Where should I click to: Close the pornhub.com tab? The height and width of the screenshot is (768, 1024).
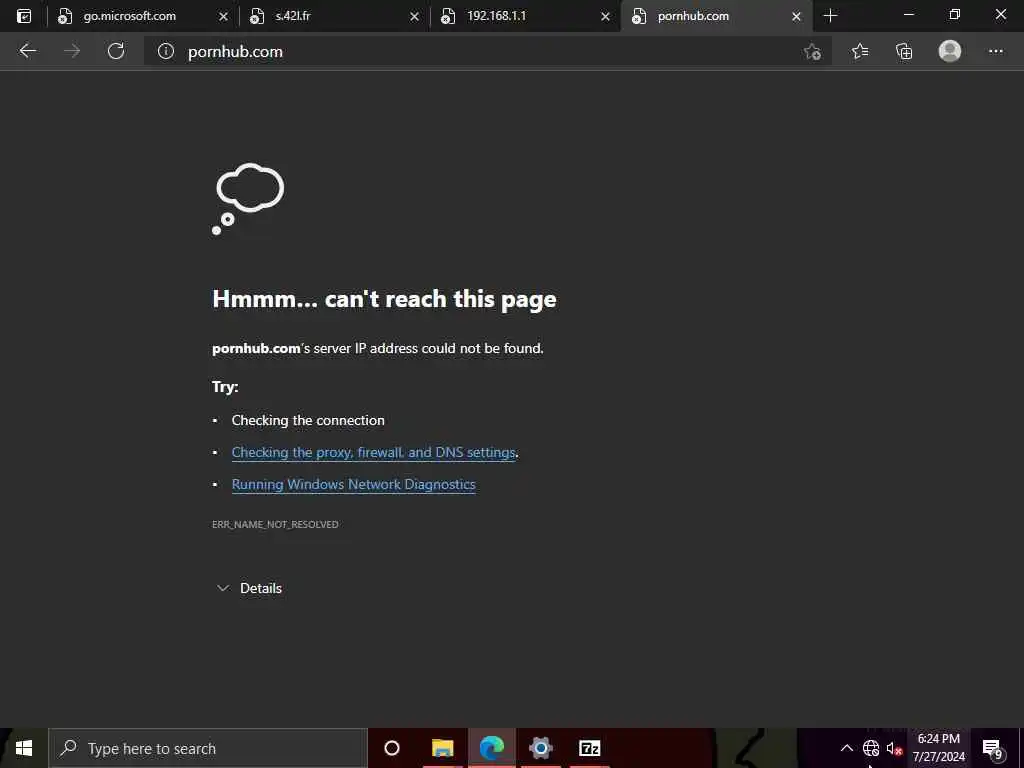(796, 16)
